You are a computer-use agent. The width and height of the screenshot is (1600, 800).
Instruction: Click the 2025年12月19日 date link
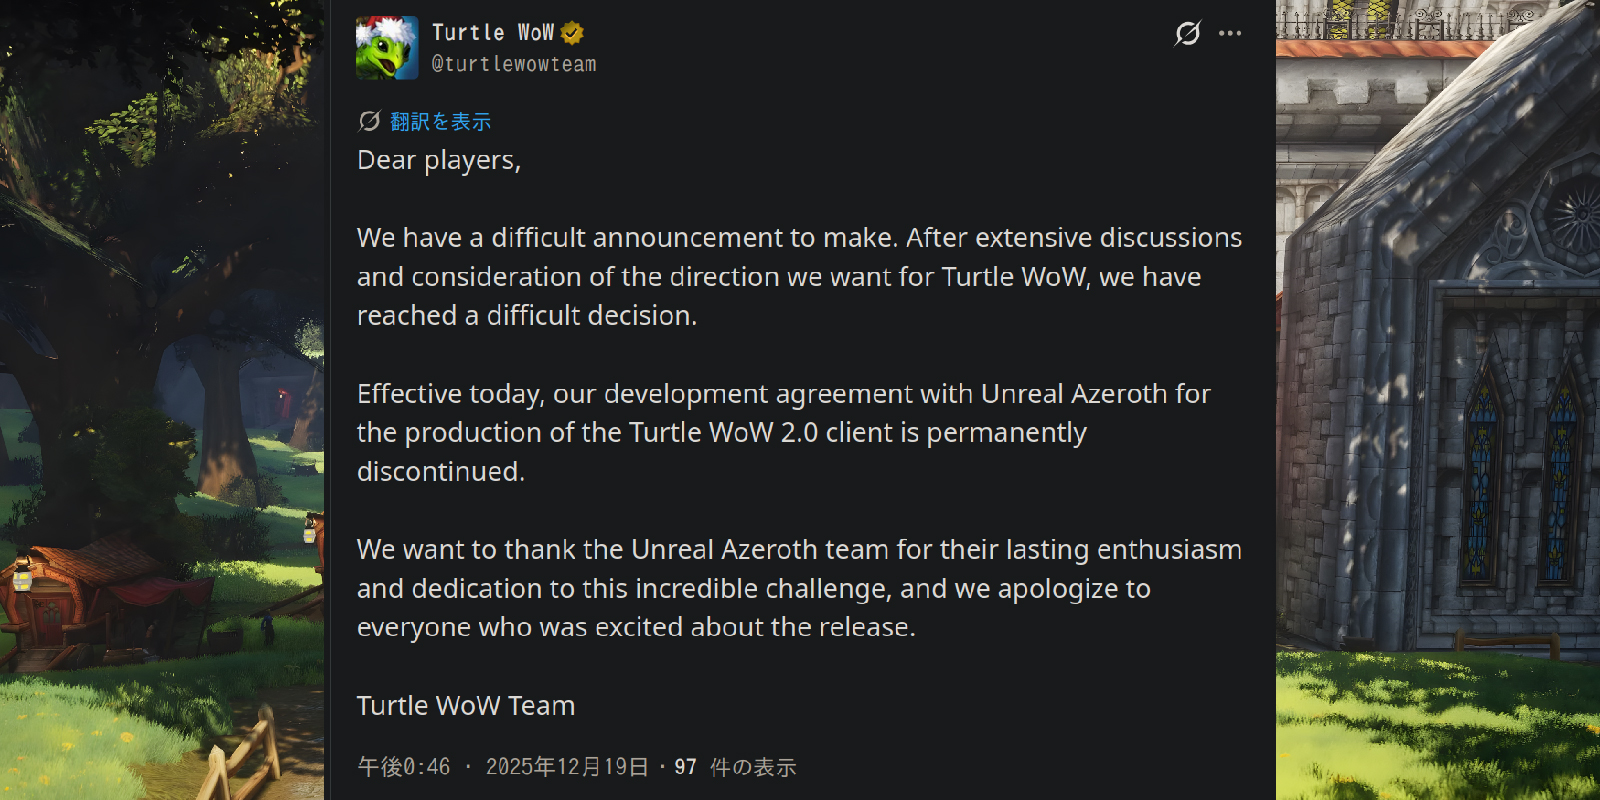pyautogui.click(x=566, y=766)
